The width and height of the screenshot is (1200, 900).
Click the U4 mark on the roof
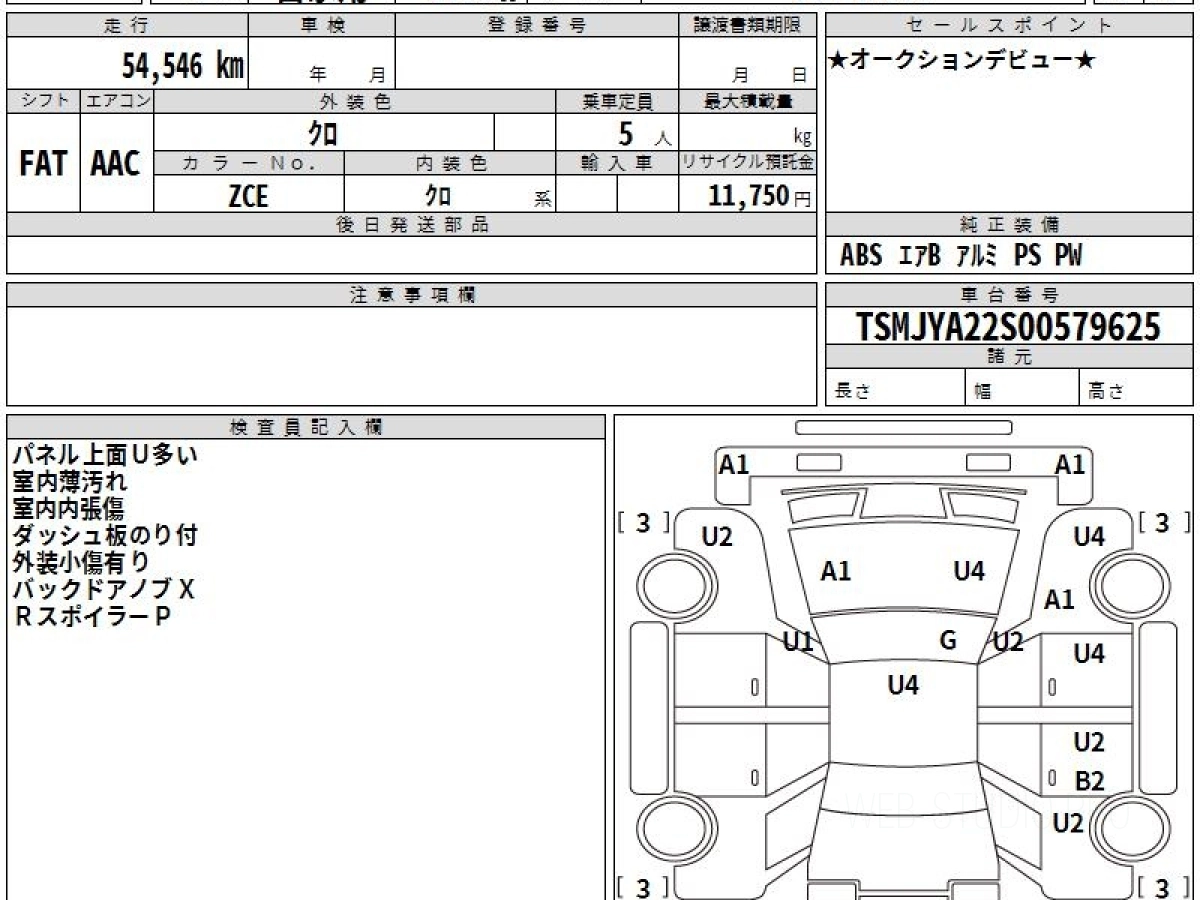903,685
